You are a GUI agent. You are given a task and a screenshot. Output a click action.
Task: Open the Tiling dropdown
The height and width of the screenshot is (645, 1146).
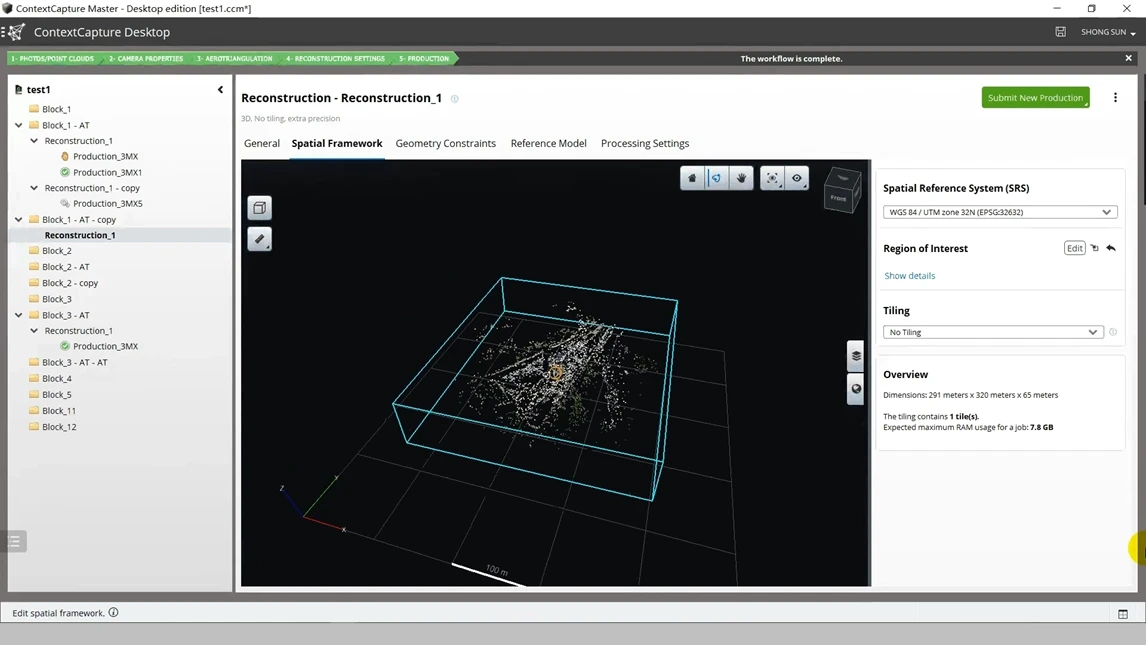(993, 332)
